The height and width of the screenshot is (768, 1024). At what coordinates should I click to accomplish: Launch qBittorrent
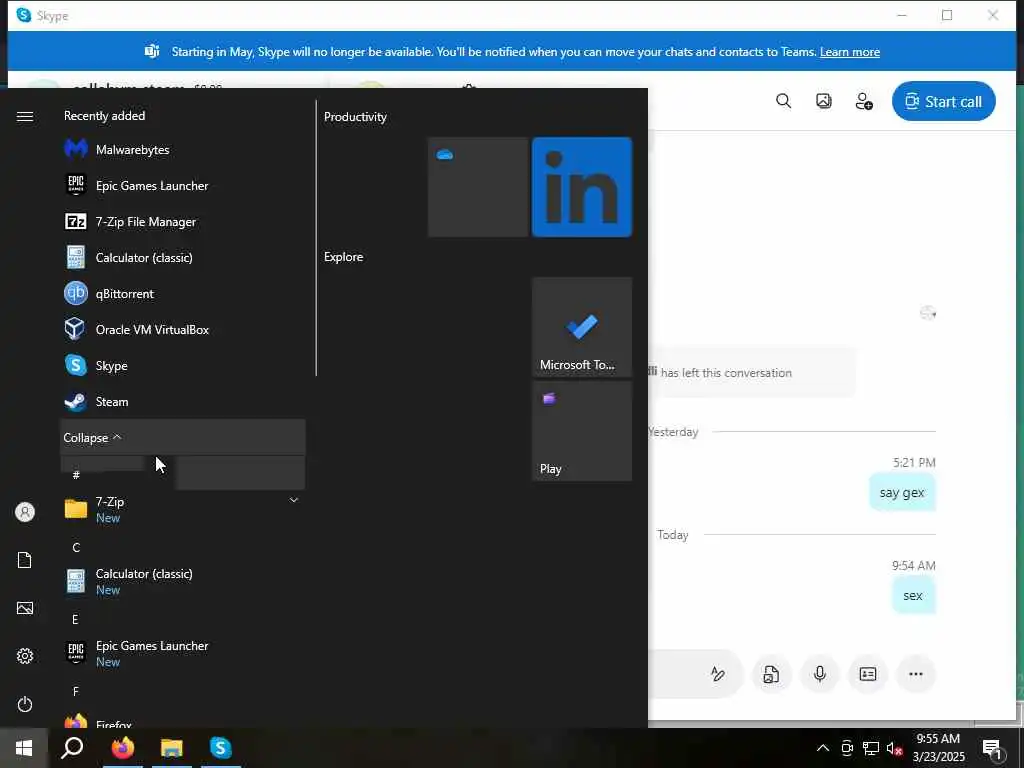[x=183, y=293]
